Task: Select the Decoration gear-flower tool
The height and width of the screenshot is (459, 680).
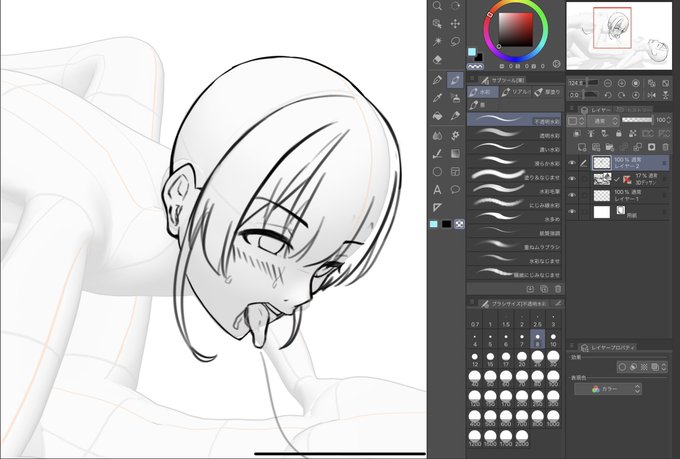Action: tap(455, 135)
